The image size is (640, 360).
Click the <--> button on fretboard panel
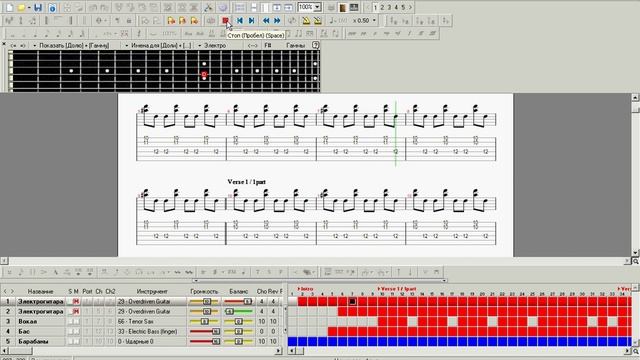point(253,45)
